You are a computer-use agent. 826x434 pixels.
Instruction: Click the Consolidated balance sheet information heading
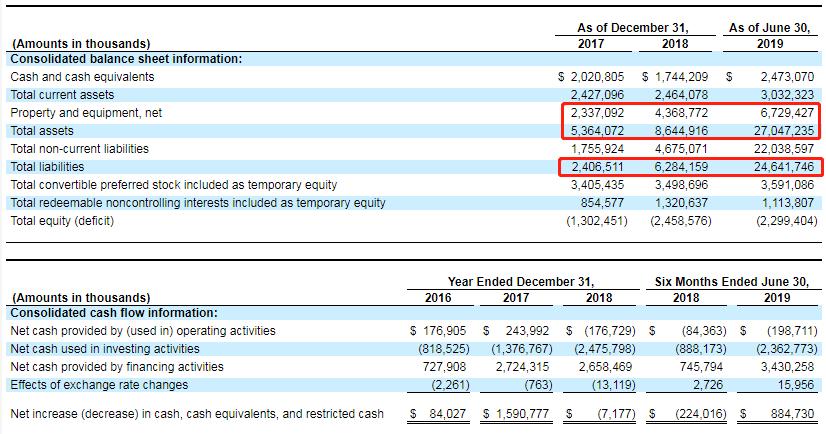tap(126, 59)
